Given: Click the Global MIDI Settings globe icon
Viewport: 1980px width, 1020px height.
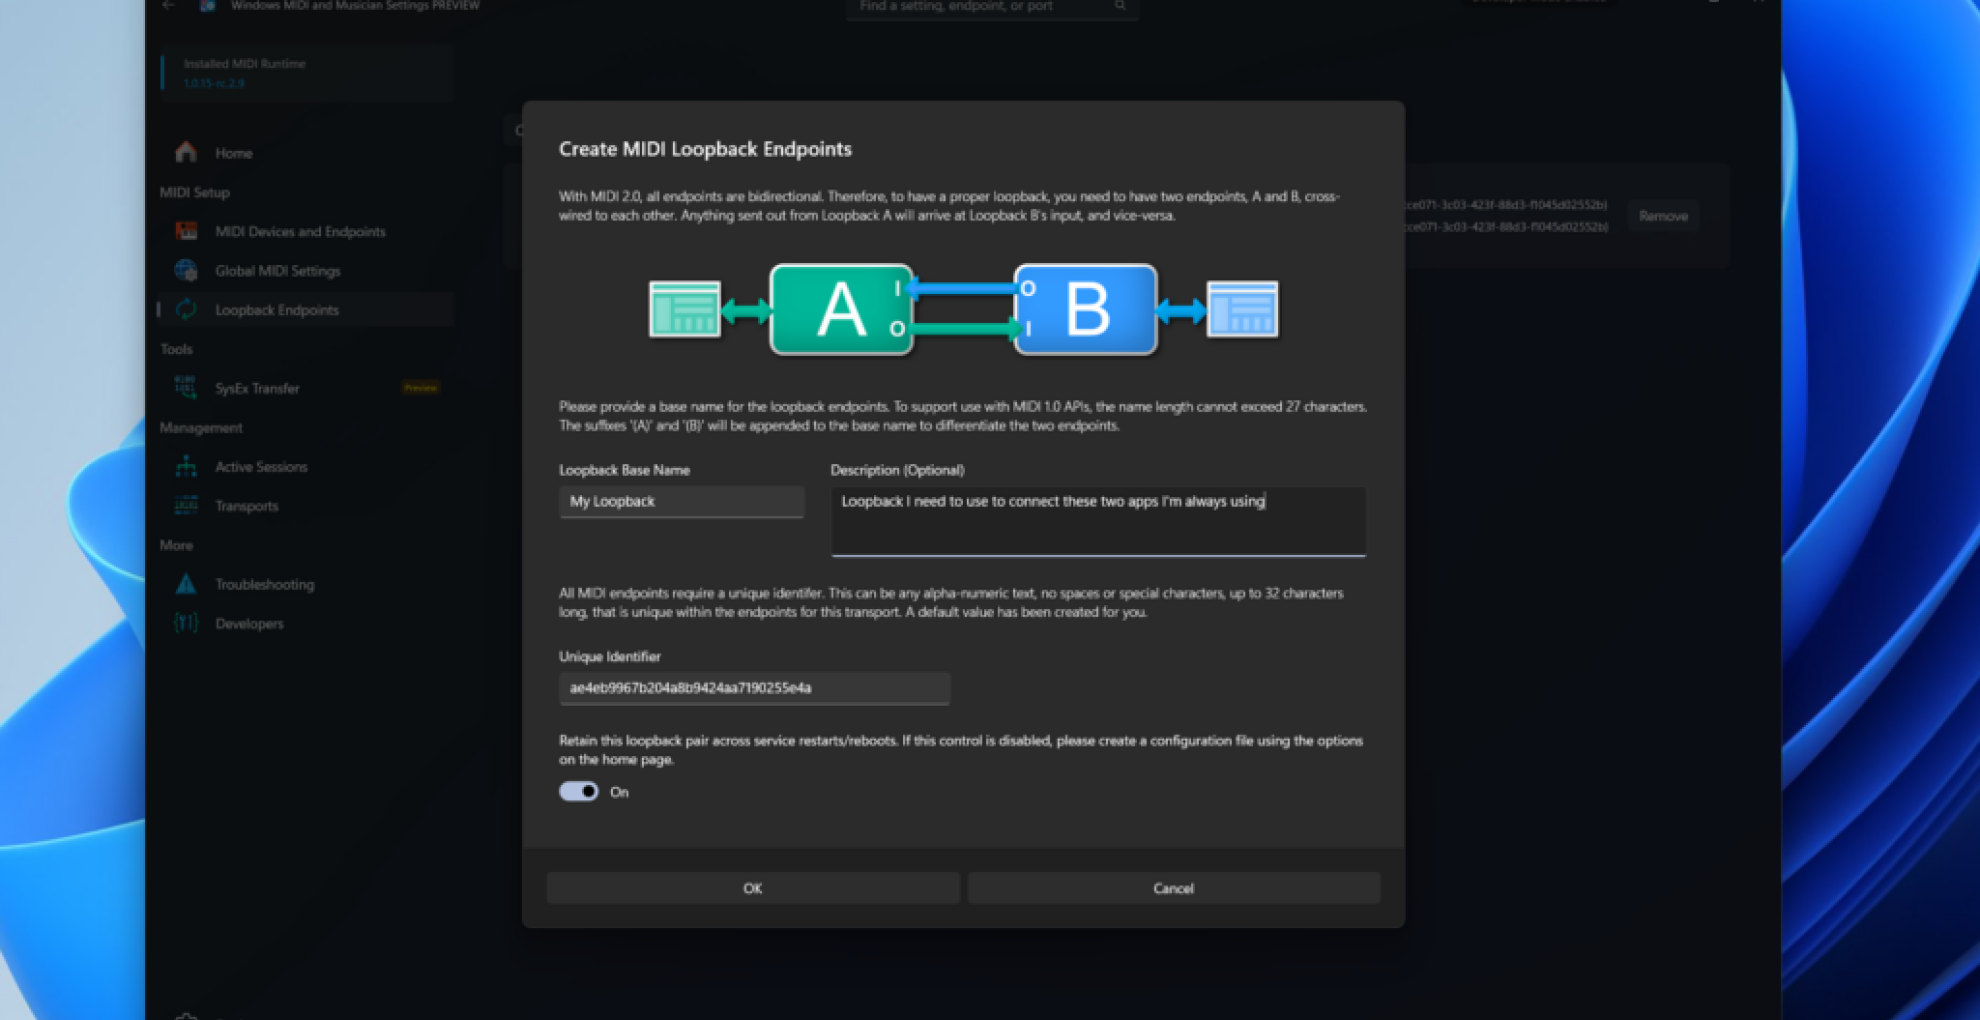Looking at the screenshot, I should 186,270.
